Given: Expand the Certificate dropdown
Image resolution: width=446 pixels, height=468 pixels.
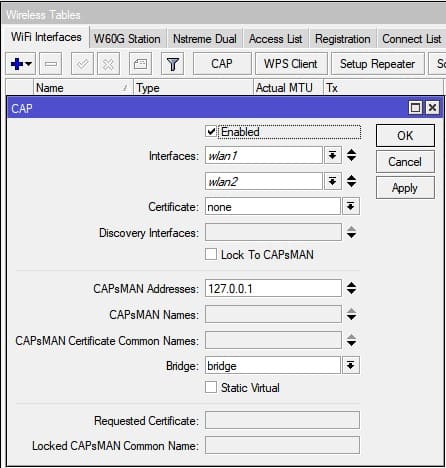Looking at the screenshot, I should (x=350, y=206).
